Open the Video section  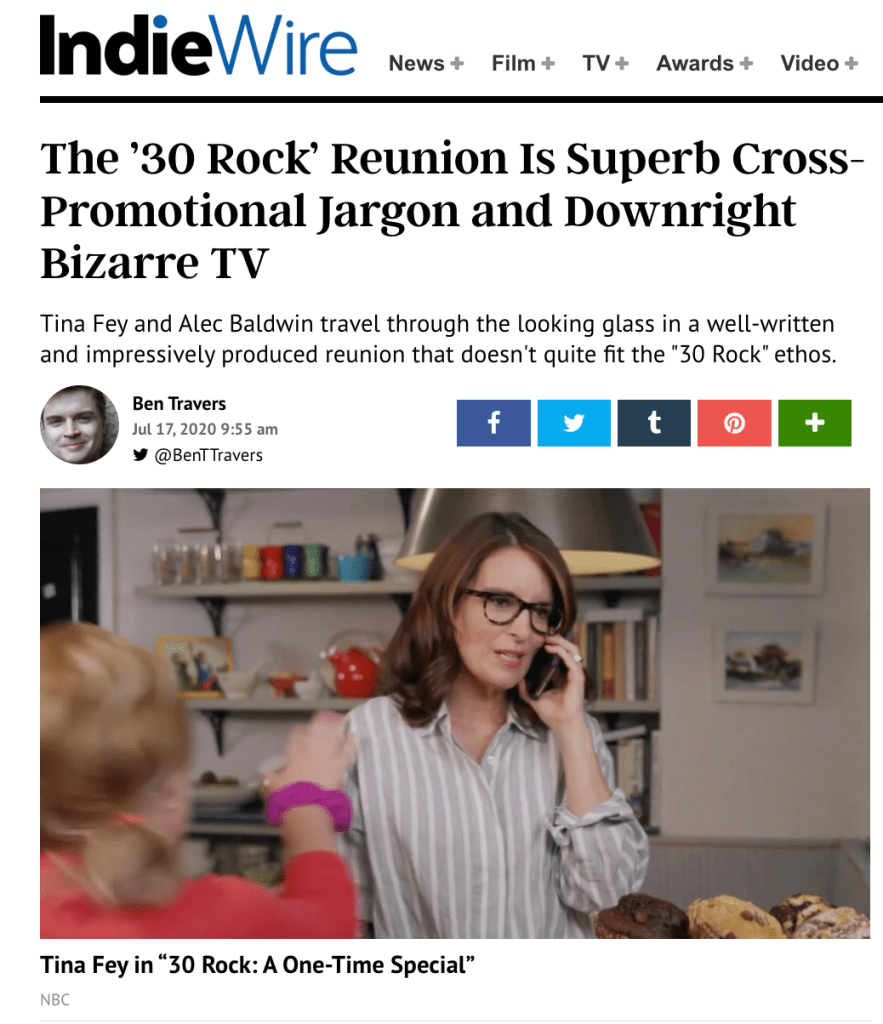coord(809,63)
